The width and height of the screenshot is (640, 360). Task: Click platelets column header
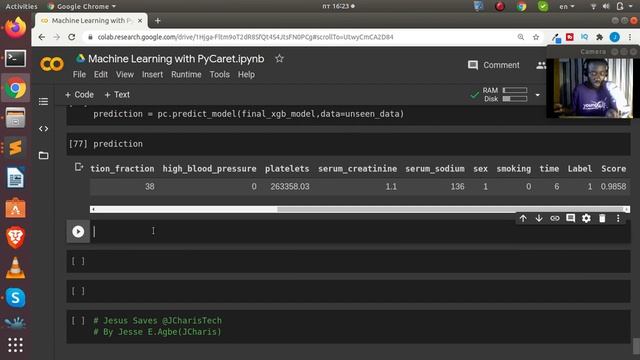pyautogui.click(x=287, y=169)
